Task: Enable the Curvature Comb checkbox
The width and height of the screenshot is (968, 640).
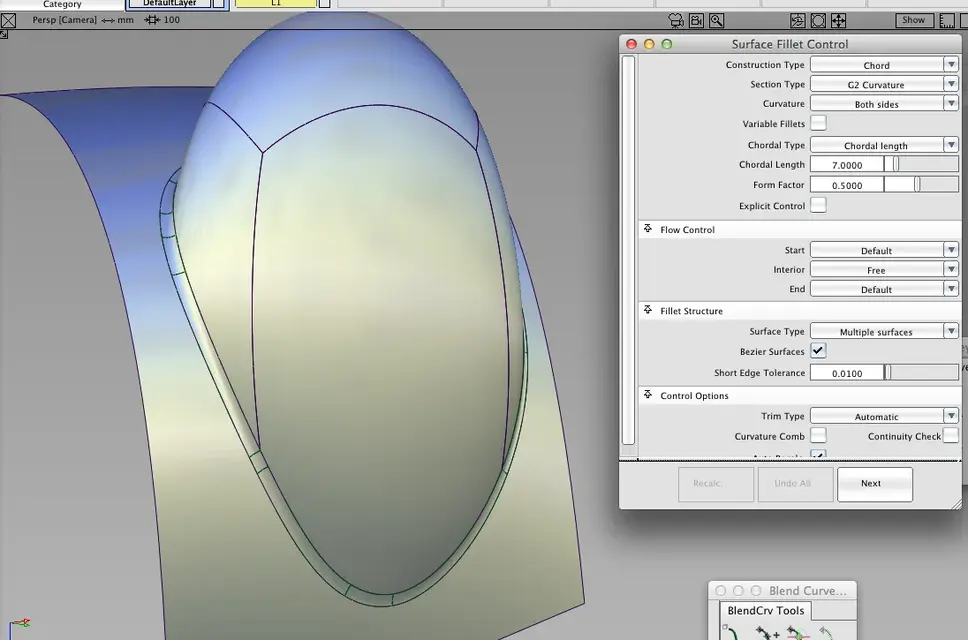Action: [818, 436]
